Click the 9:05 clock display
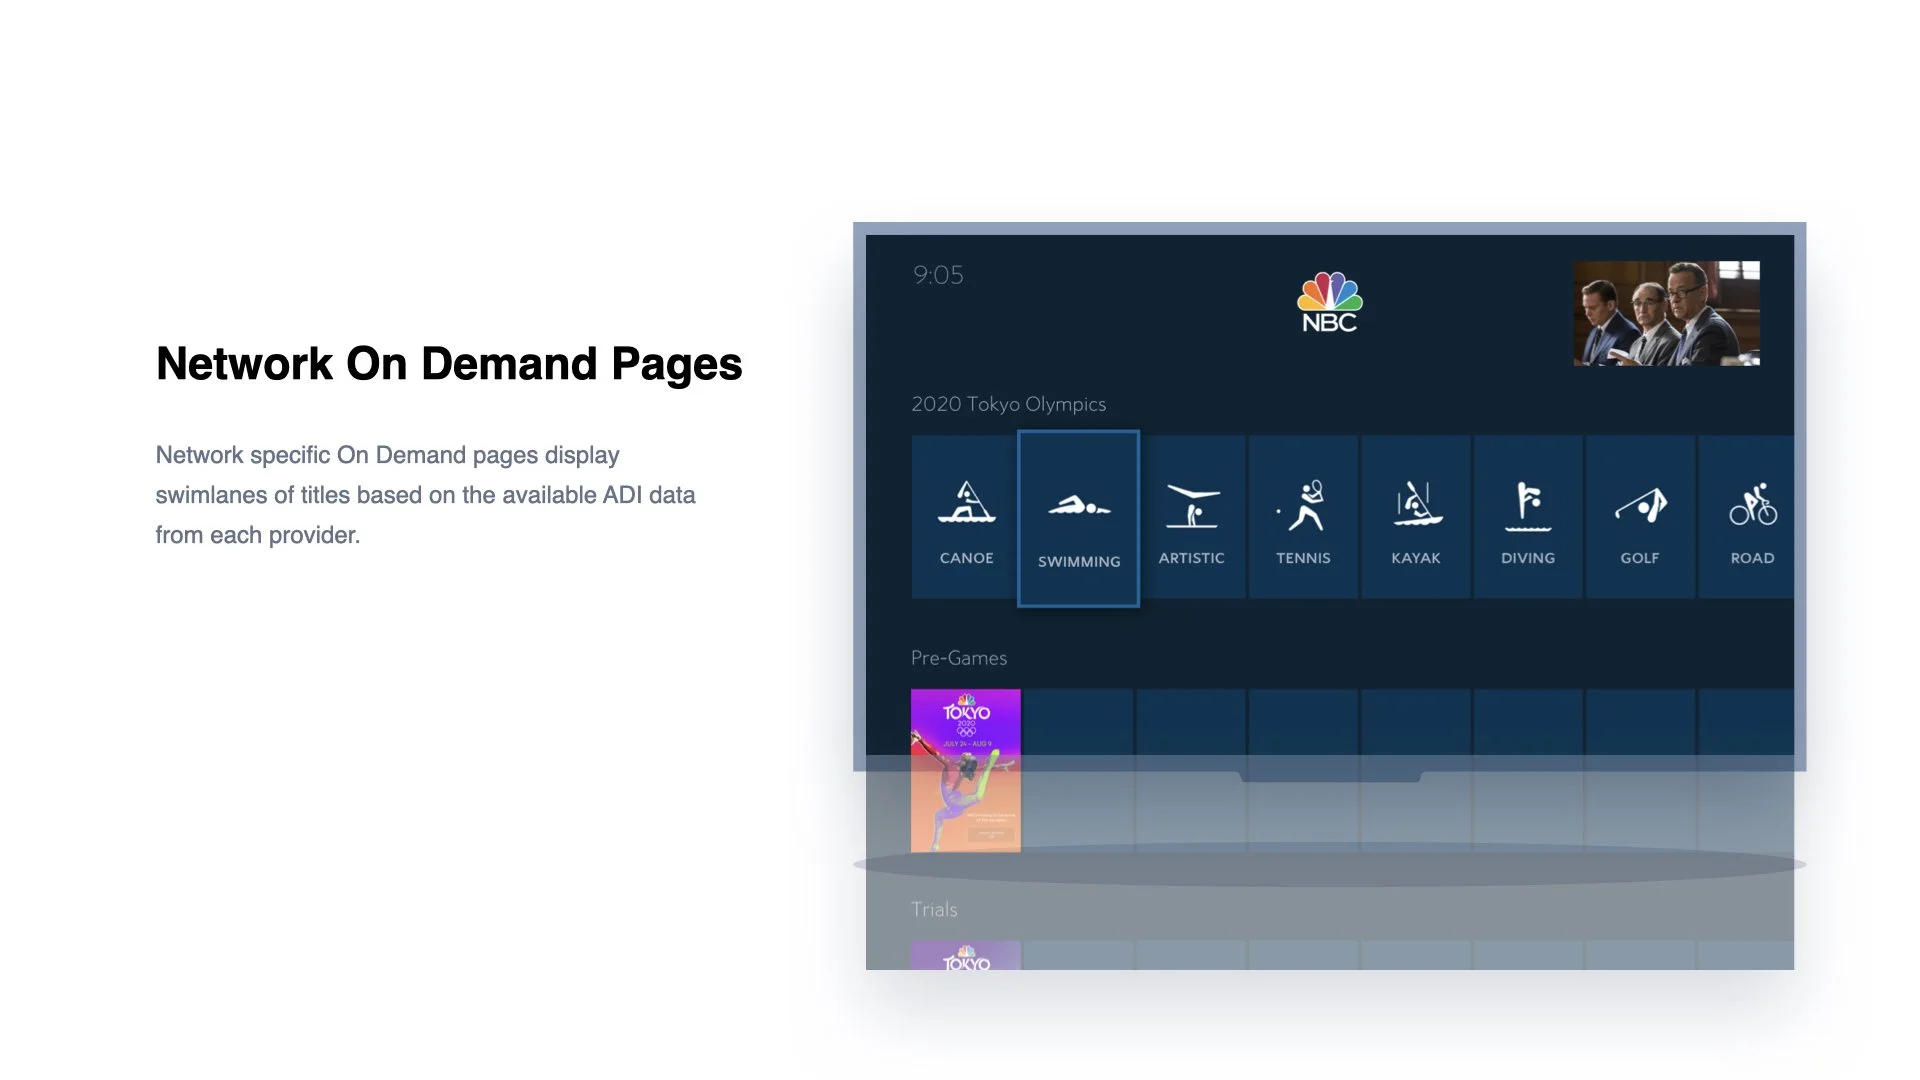The image size is (1920, 1080). coord(937,275)
